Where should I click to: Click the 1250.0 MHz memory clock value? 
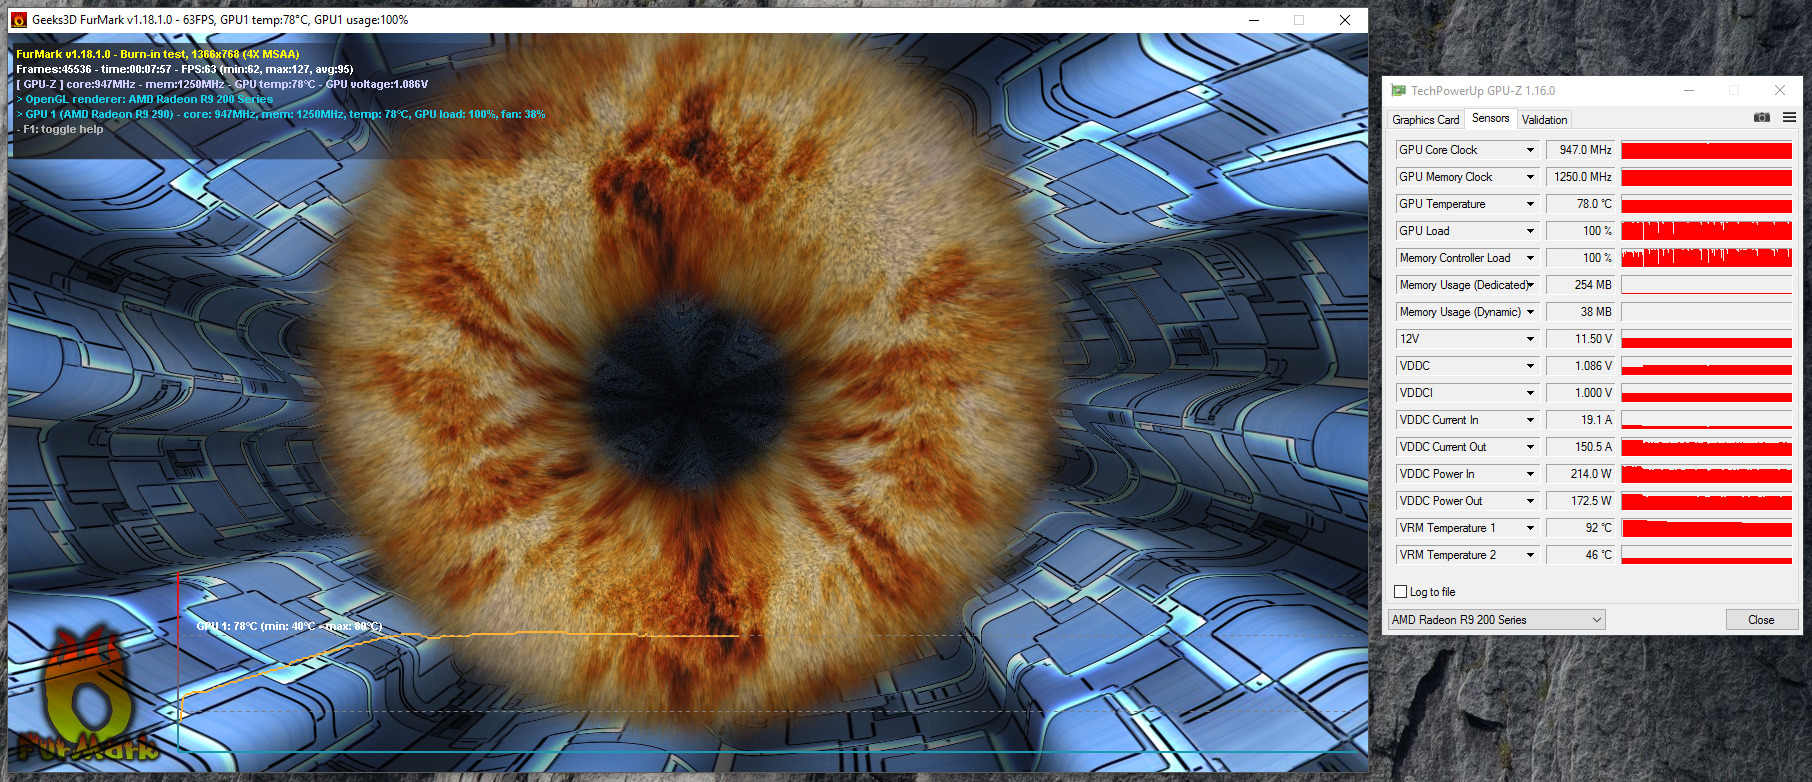click(1581, 177)
